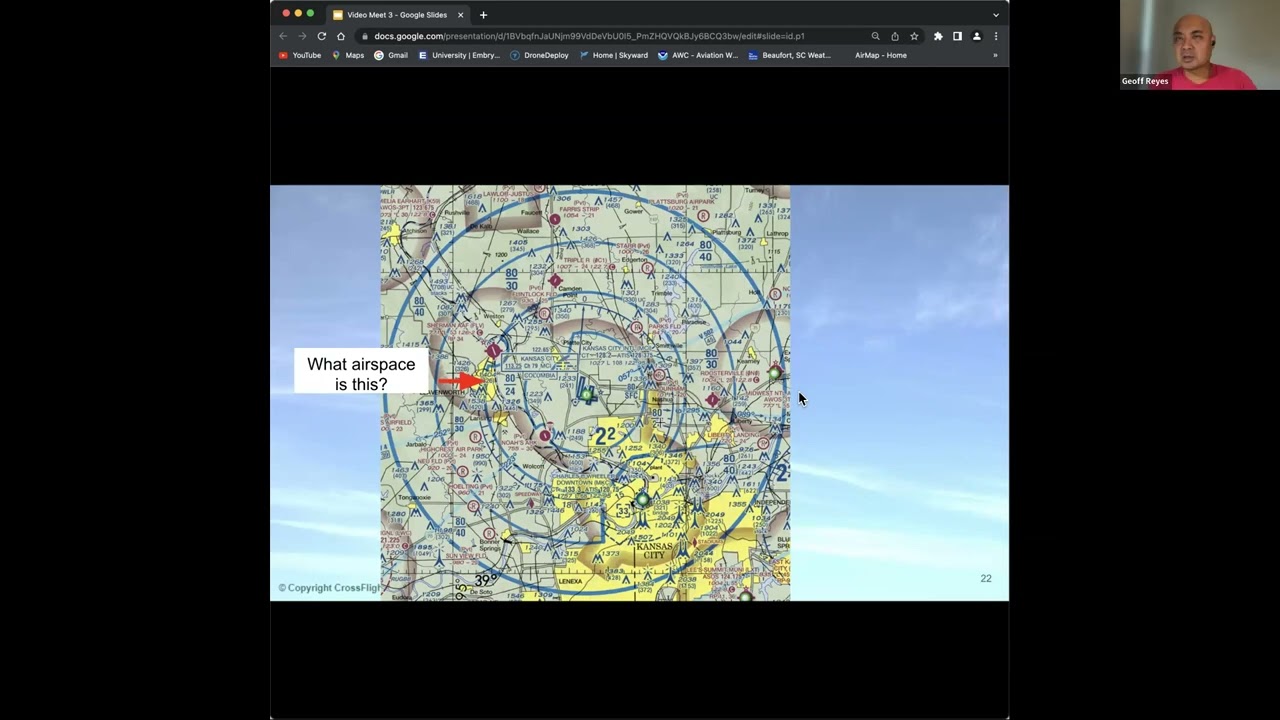The width and height of the screenshot is (1280, 720).
Task: Open the AWC - Aviation Weather bookmark
Action: (698, 55)
